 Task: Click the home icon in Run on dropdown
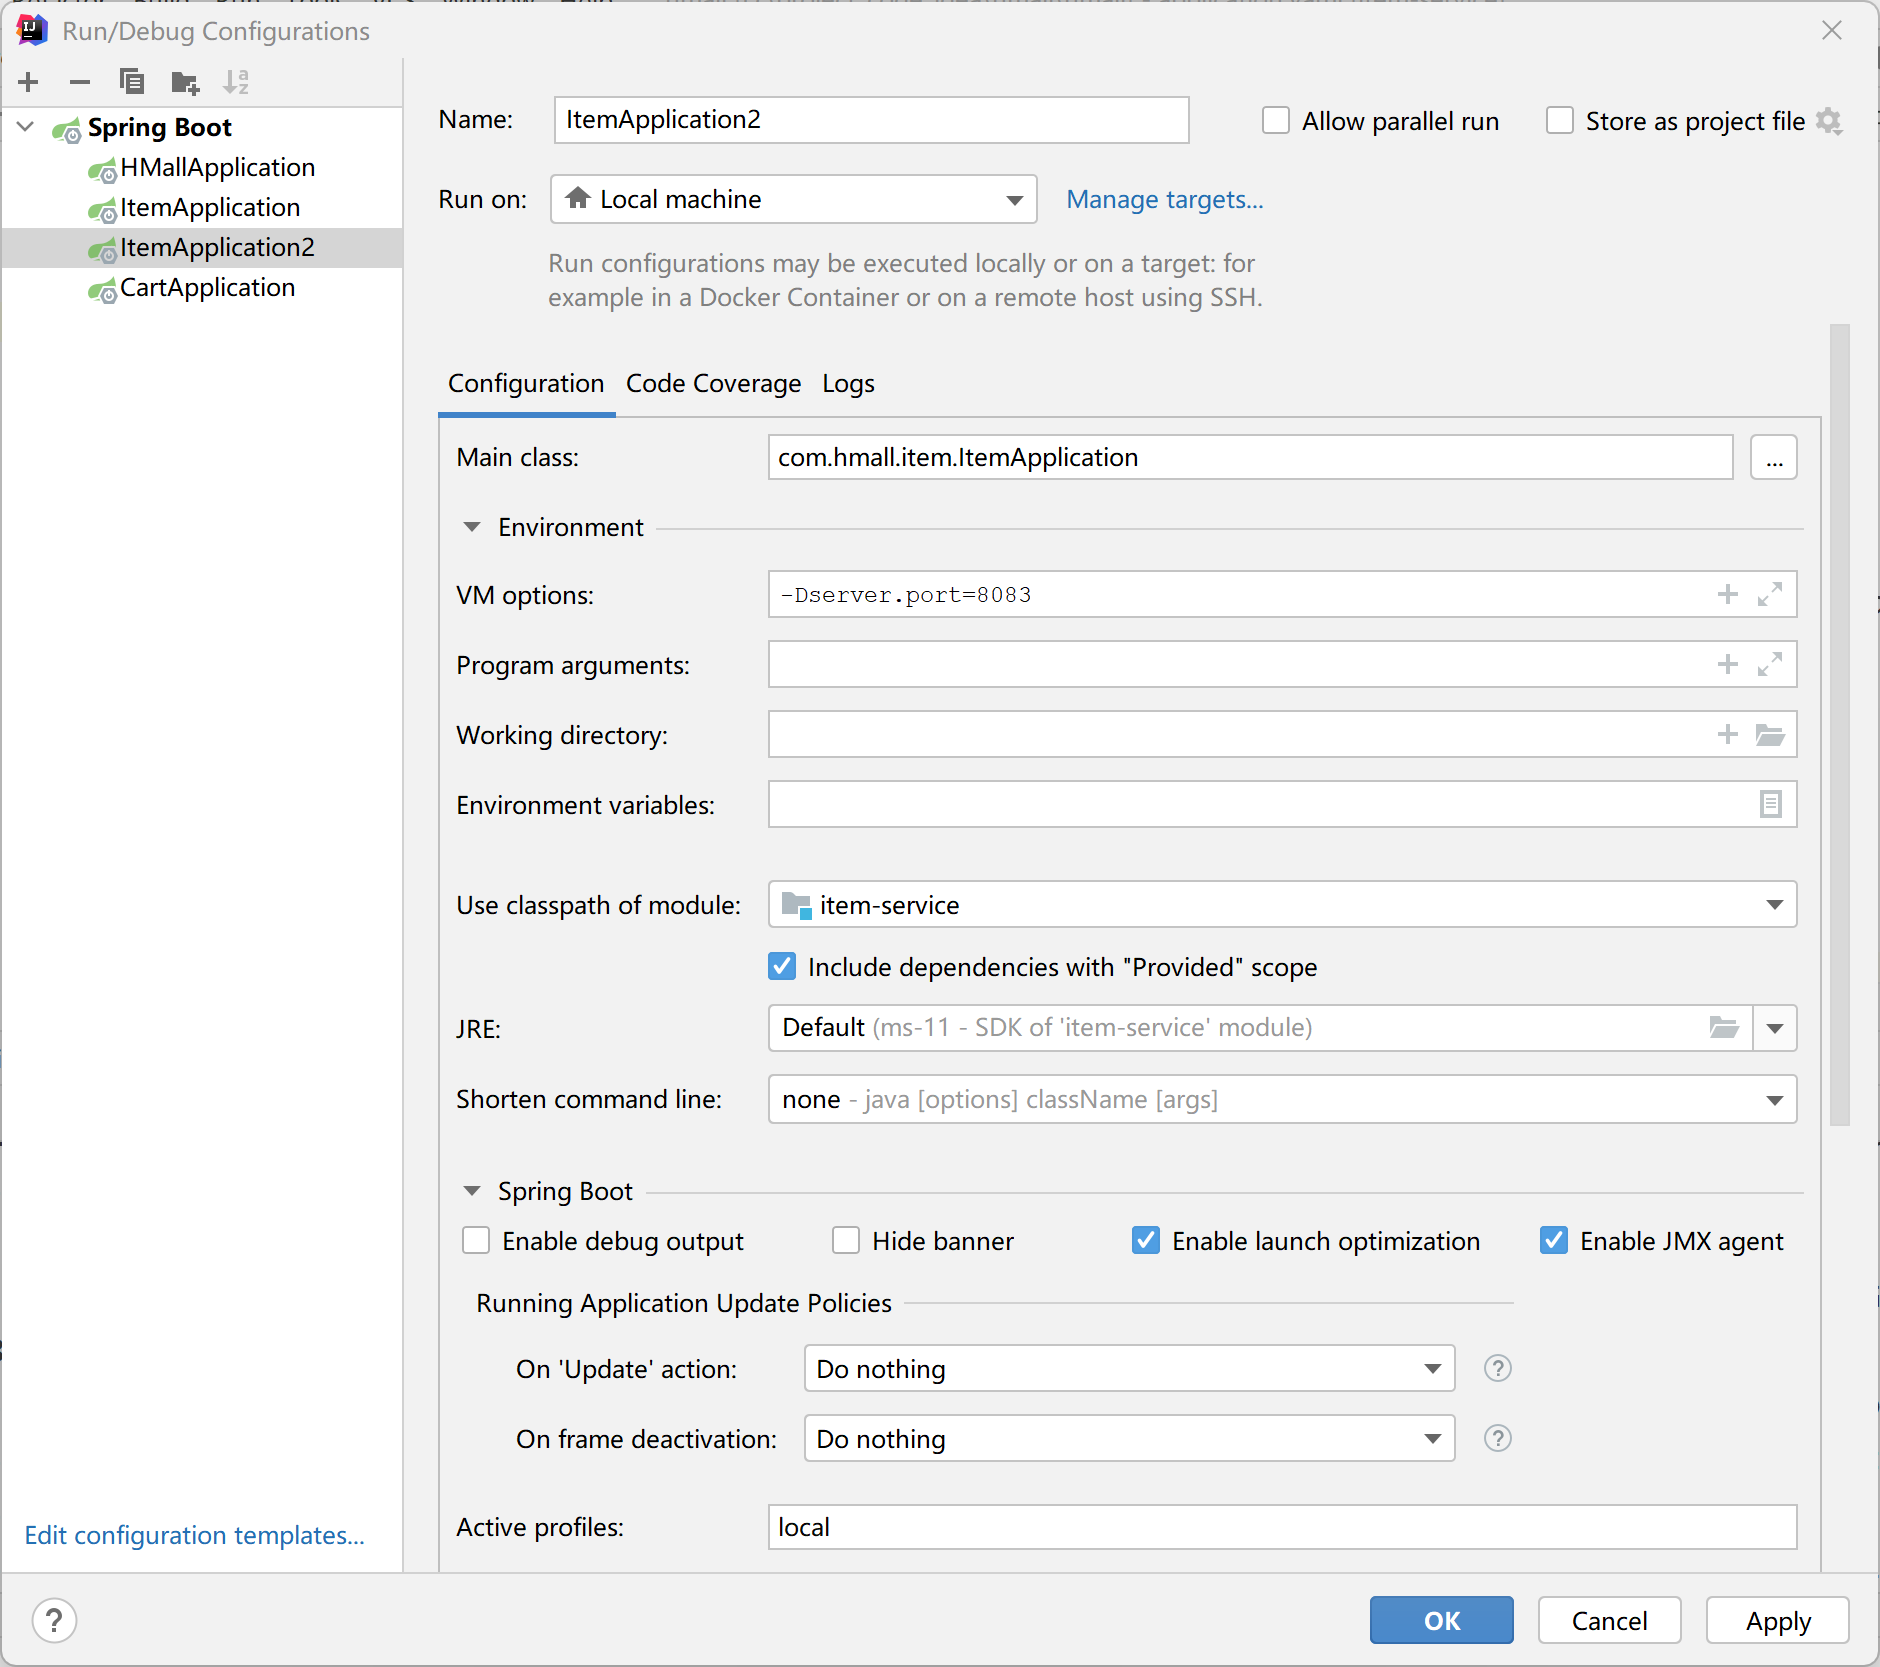tap(578, 198)
